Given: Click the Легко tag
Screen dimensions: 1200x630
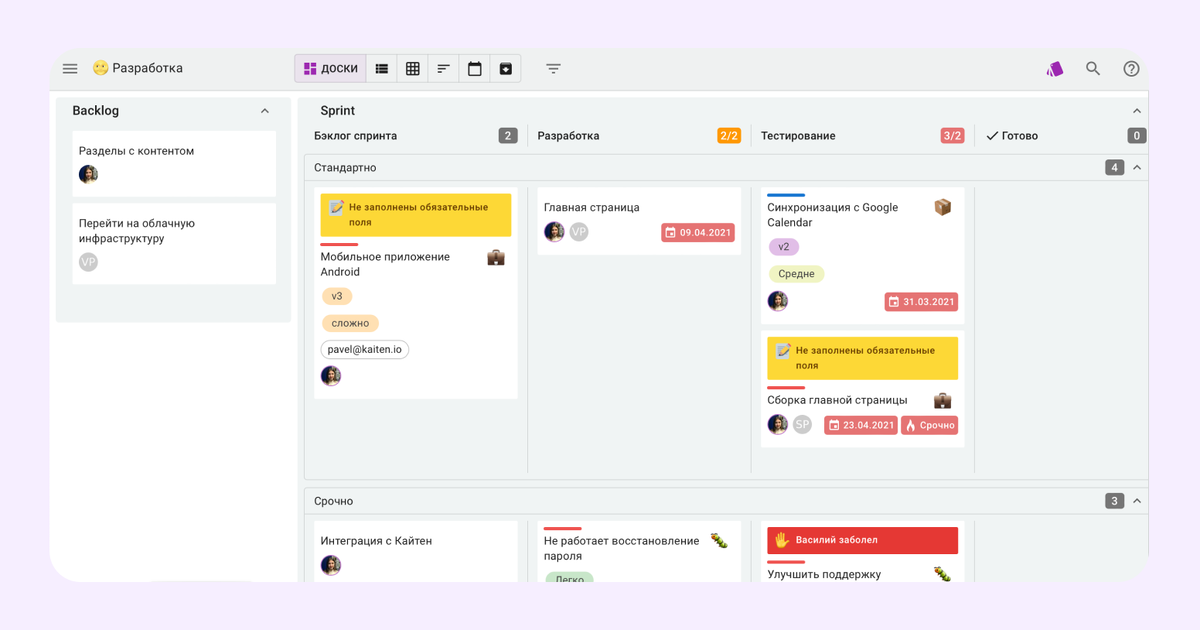Looking at the screenshot, I should pos(569,577).
